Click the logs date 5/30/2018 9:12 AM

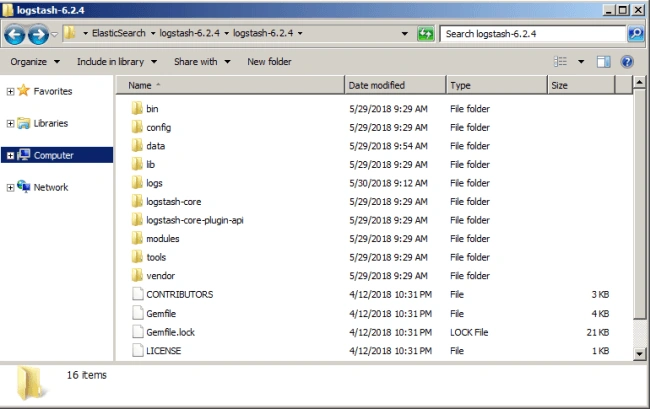coord(388,183)
